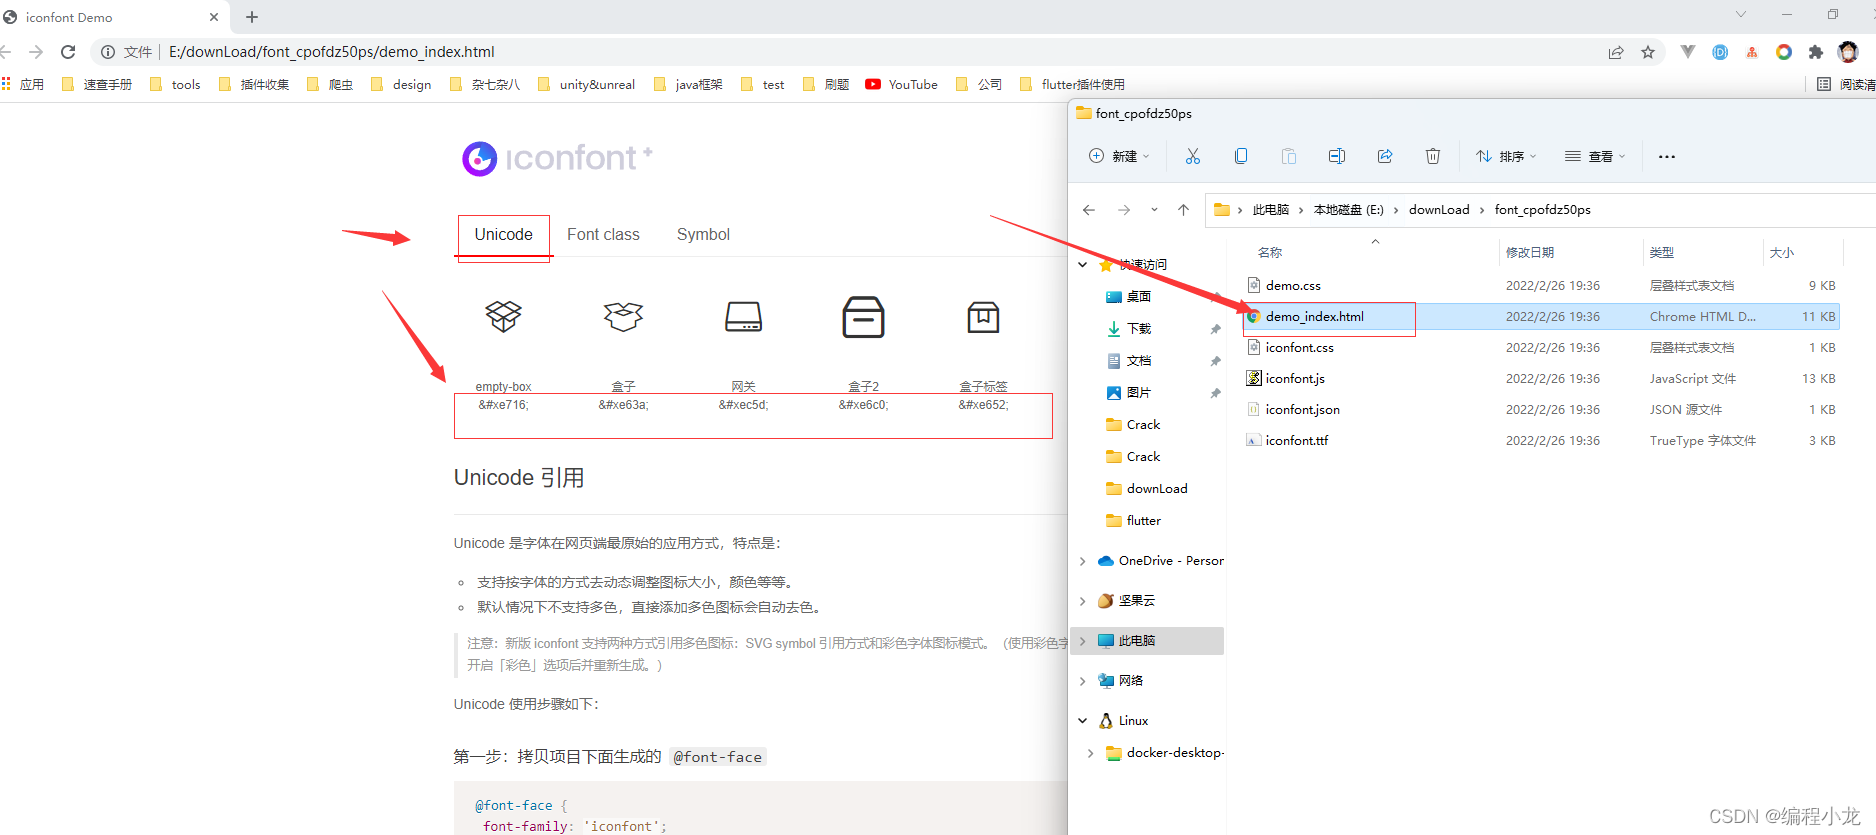Open recent locations dropdown in Explorer
This screenshot has width=1876, height=835.
point(1154,210)
